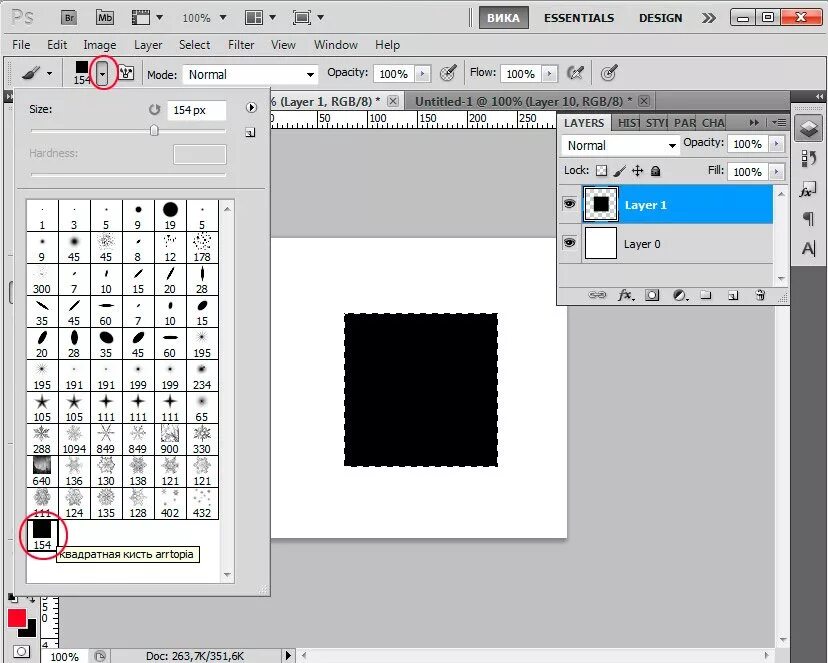Screen dimensions: 828x663
Task: Close the Untitled-1 document tab
Action: pyautogui.click(x=644, y=101)
